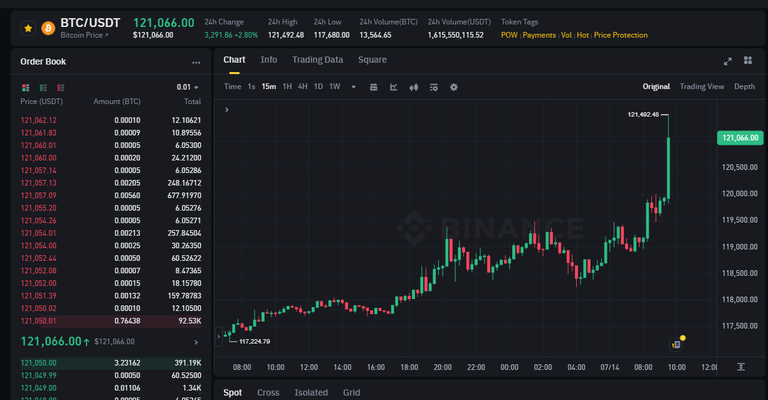Select the Time interval option
The width and height of the screenshot is (768, 400).
pos(233,87)
